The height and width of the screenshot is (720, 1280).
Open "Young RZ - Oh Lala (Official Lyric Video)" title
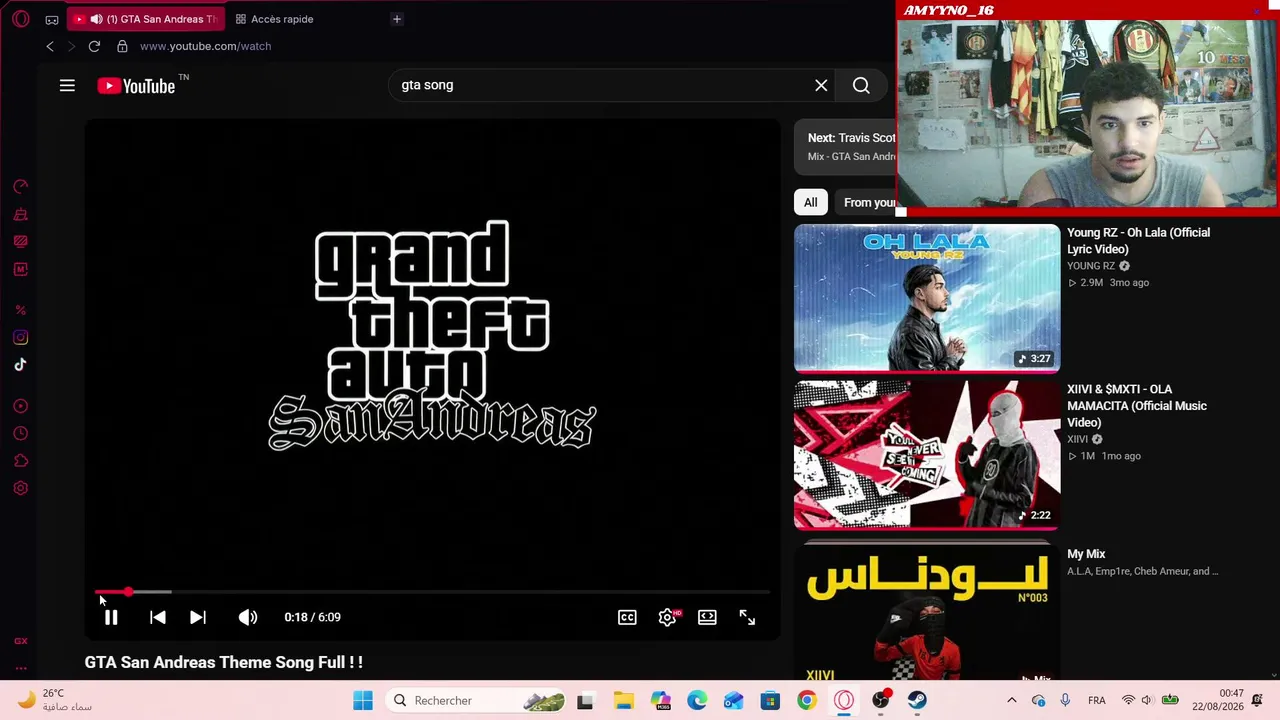coord(1138,241)
